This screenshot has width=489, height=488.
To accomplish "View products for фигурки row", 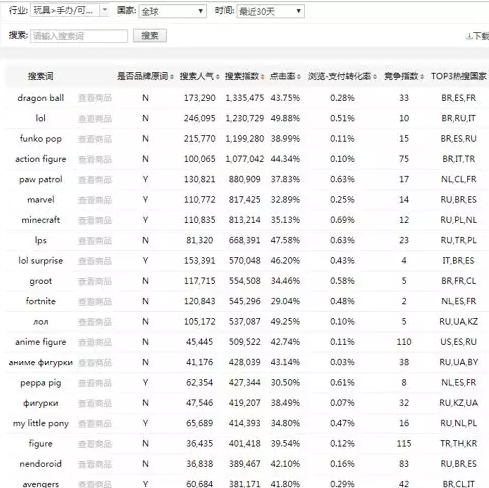I will tap(95, 403).
